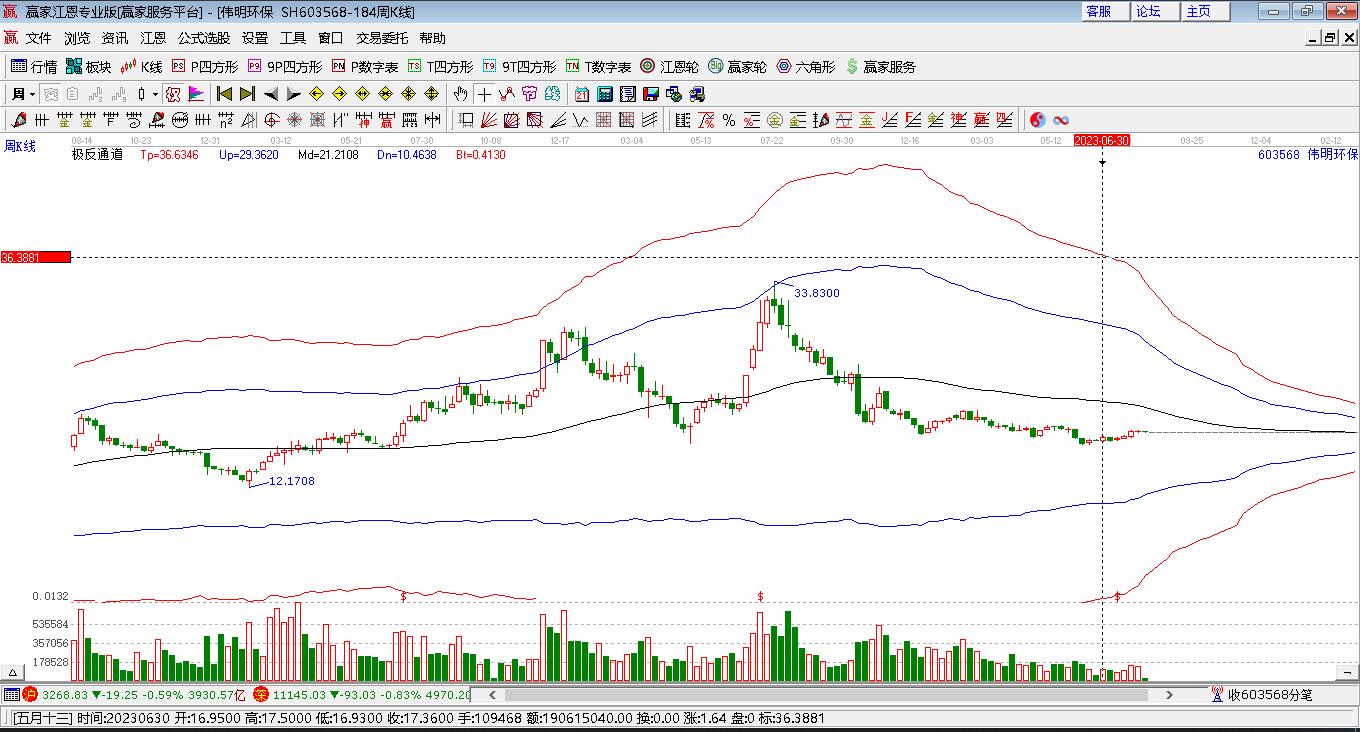Open the 工具 menu
The width and height of the screenshot is (1360, 732).
coord(293,38)
